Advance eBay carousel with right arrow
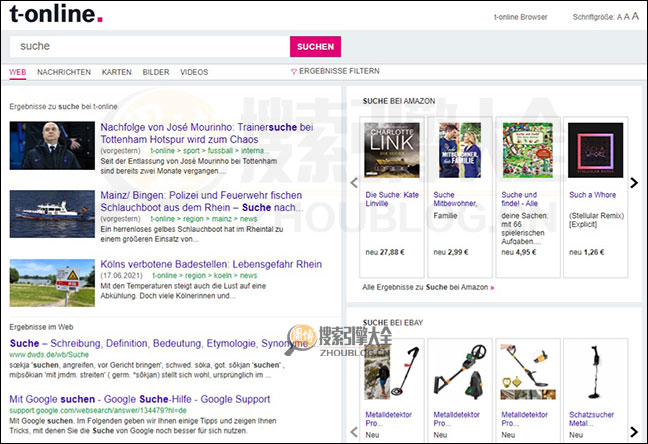648x444 pixels. pyautogui.click(x=634, y=432)
